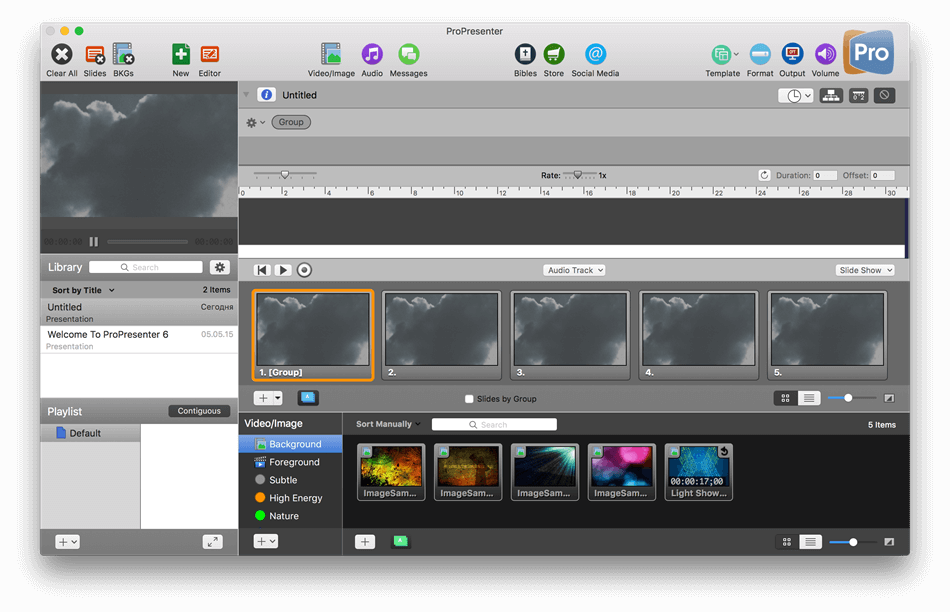
Task: Open the Slide Show dropdown
Action: click(865, 270)
